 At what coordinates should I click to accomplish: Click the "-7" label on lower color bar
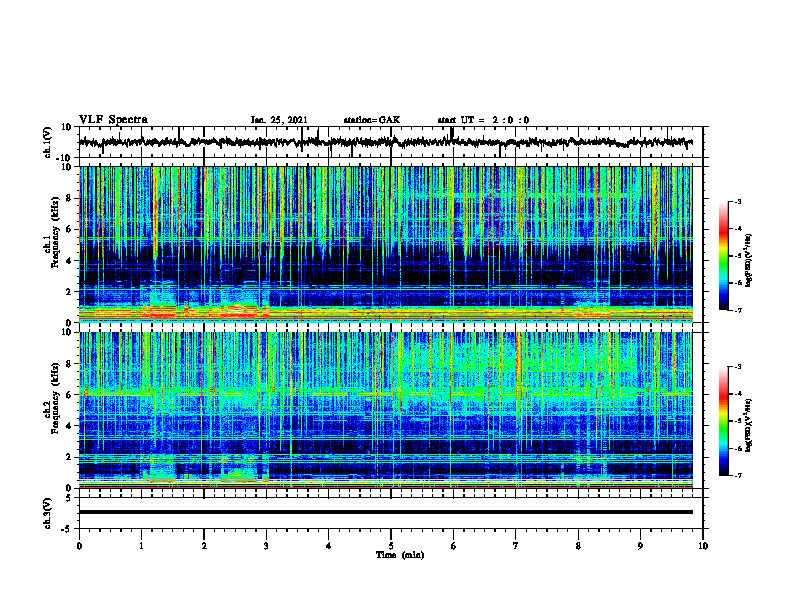coord(737,475)
